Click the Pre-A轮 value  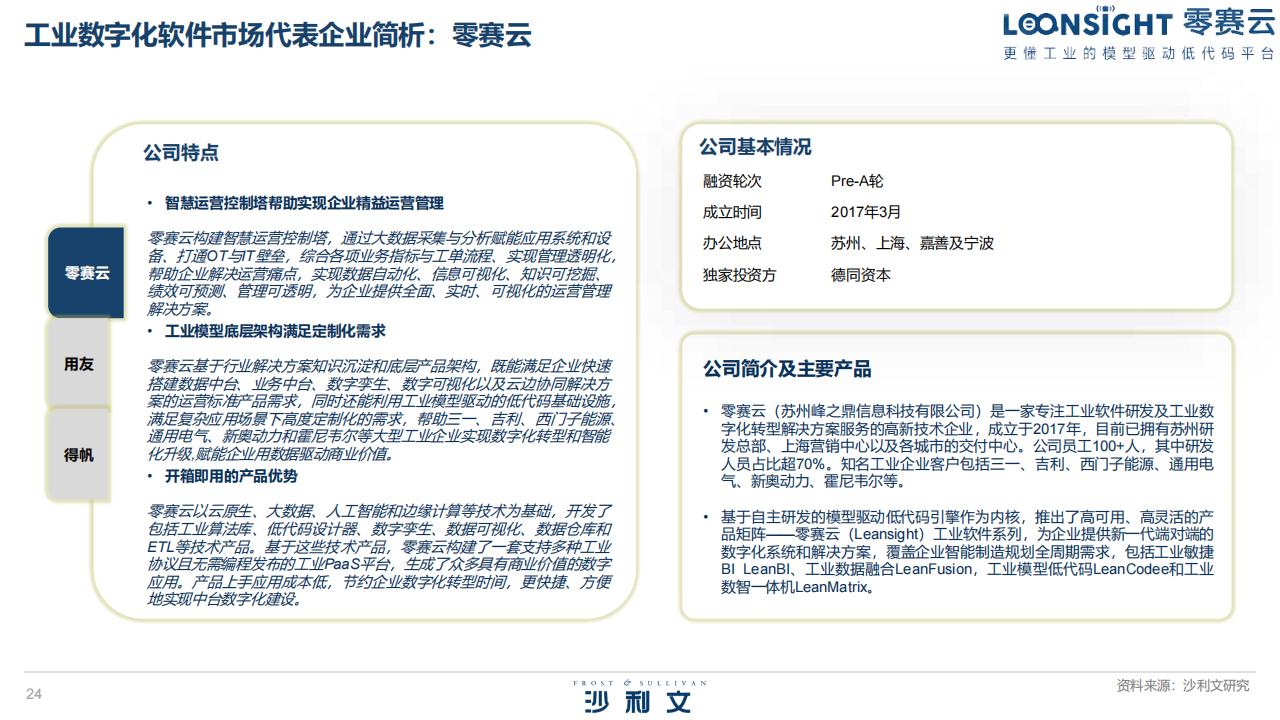point(857,181)
